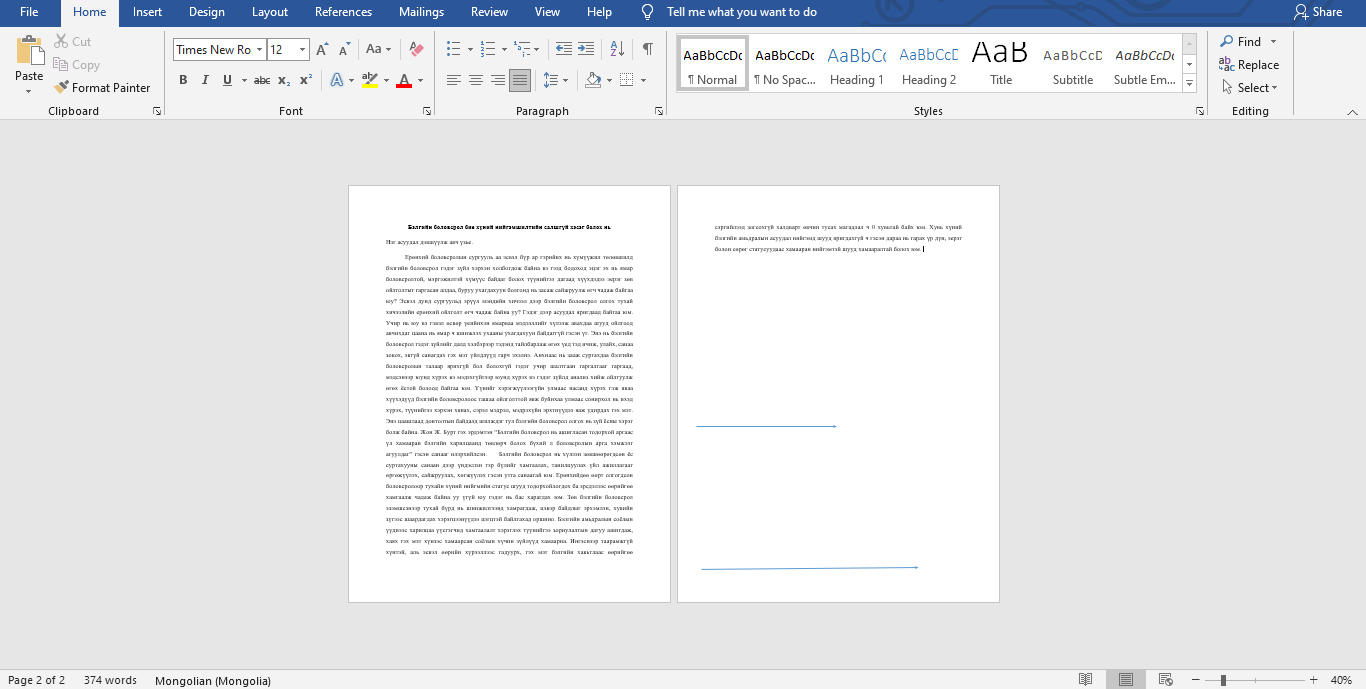Switch to the Insert tab
The width and height of the screenshot is (1366, 689).
[147, 12]
